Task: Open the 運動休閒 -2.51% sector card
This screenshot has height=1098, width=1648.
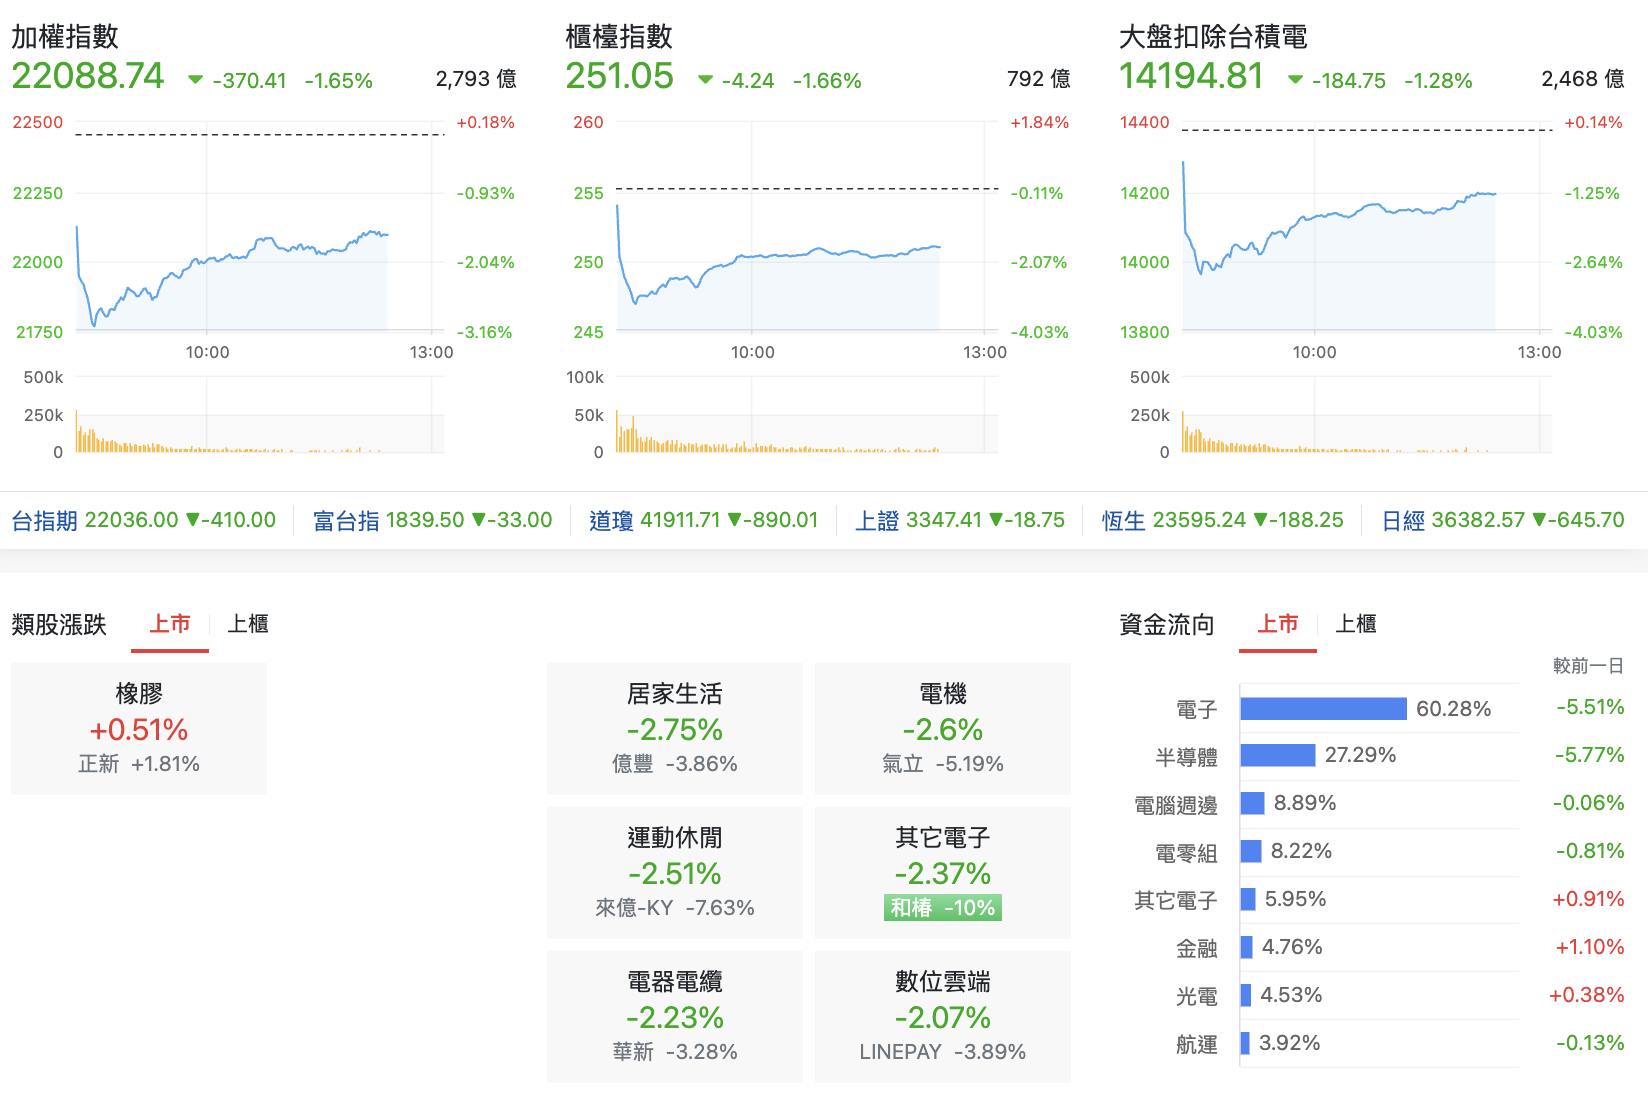Action: [675, 873]
